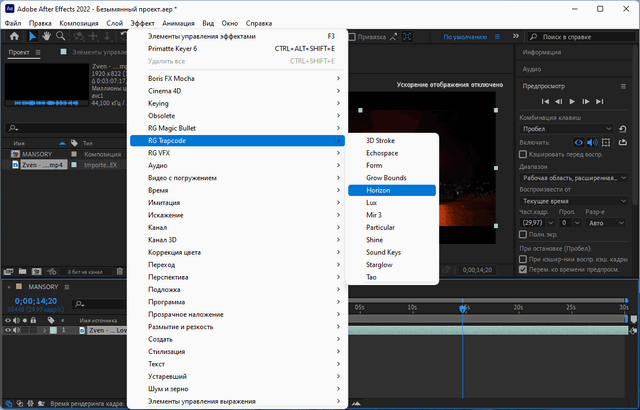Toggle audio speaker icon in Включить row

pos(593,143)
